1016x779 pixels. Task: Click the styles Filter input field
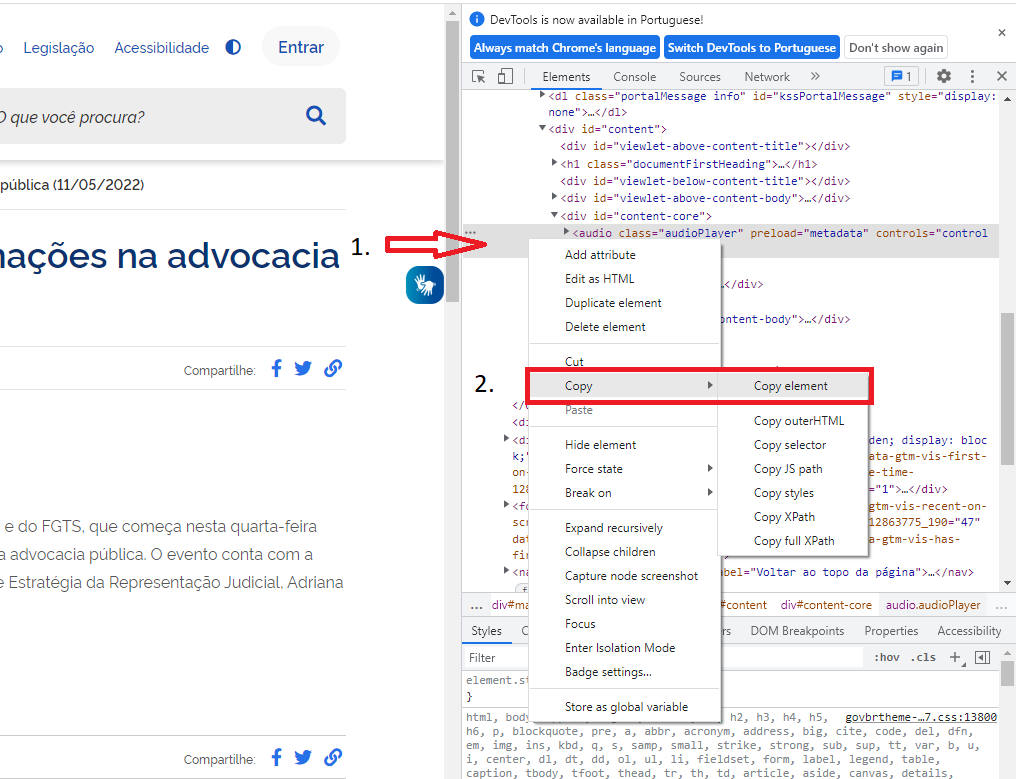(494, 657)
